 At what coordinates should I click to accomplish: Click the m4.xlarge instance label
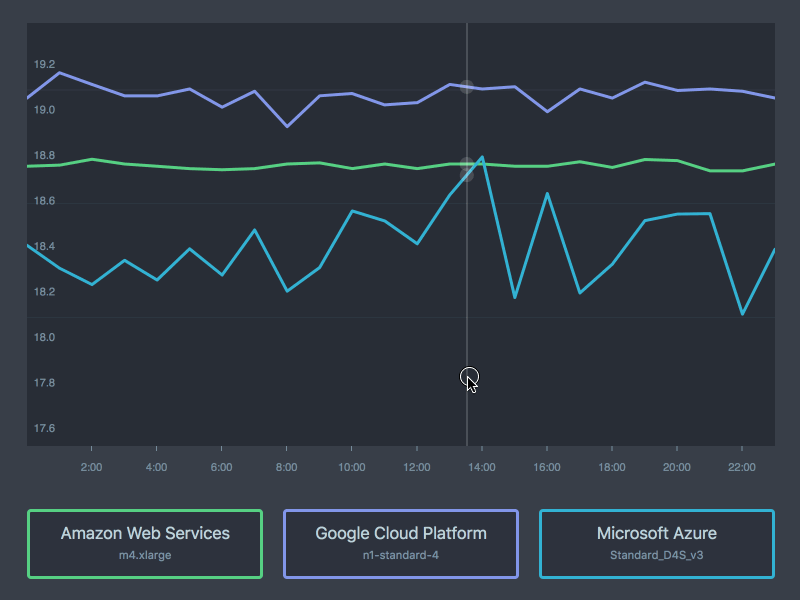coord(145,555)
